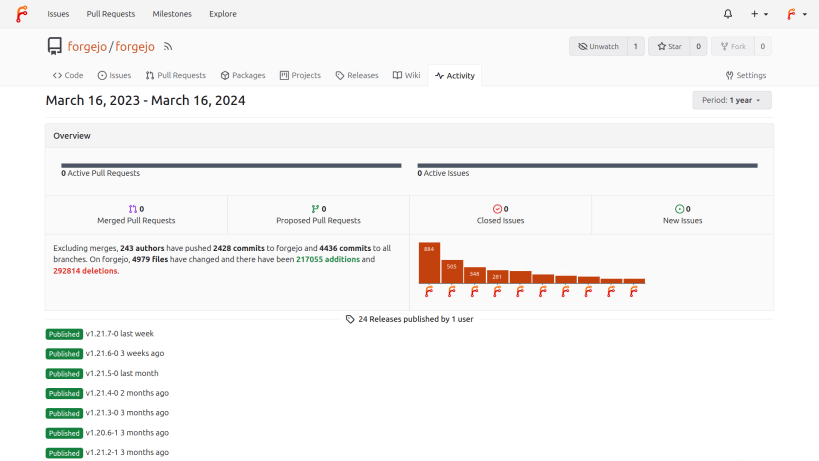The width and height of the screenshot is (819, 461).
Task: Click avatar under the 505 bar
Action: point(452,291)
